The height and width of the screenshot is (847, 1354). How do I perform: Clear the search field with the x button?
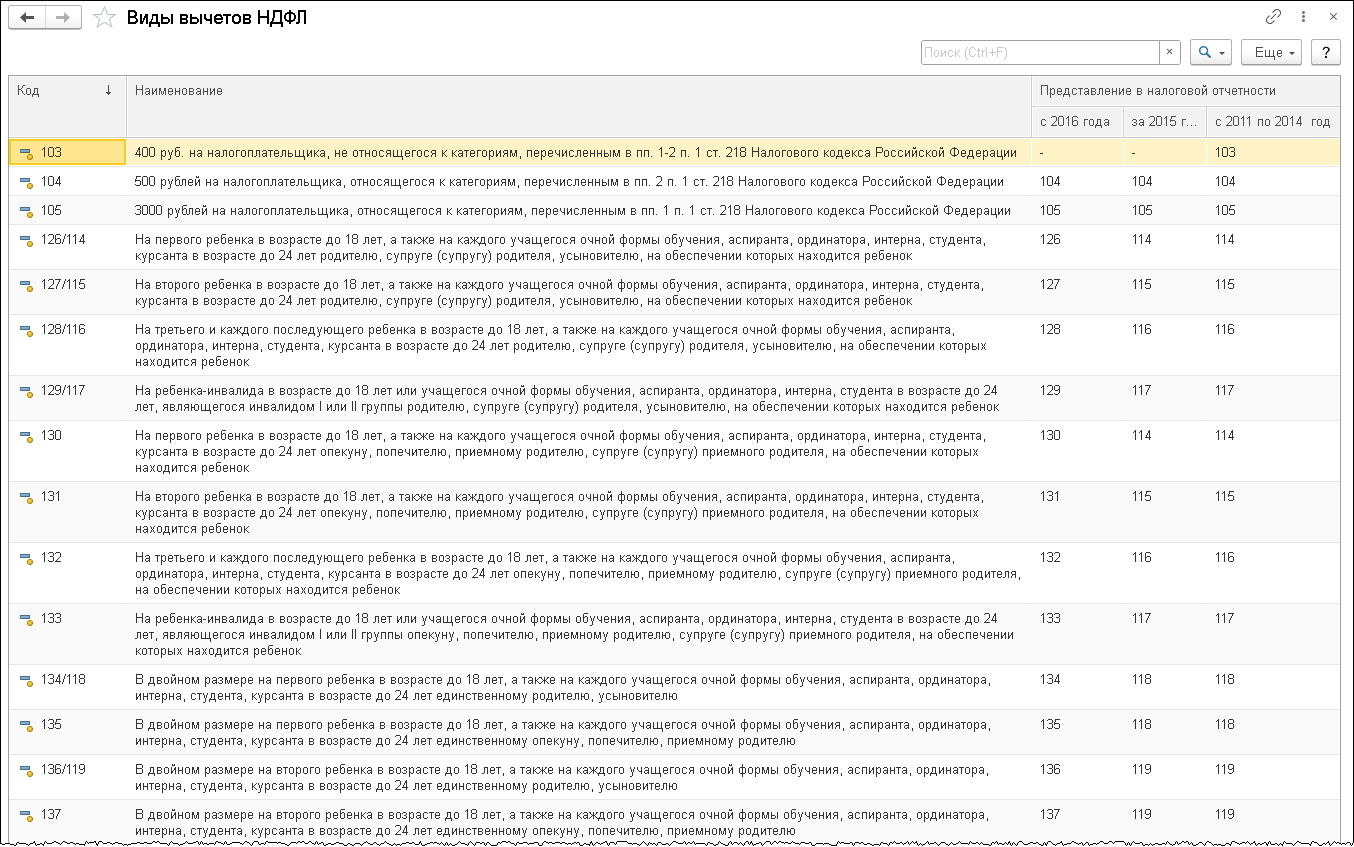pyautogui.click(x=1170, y=52)
